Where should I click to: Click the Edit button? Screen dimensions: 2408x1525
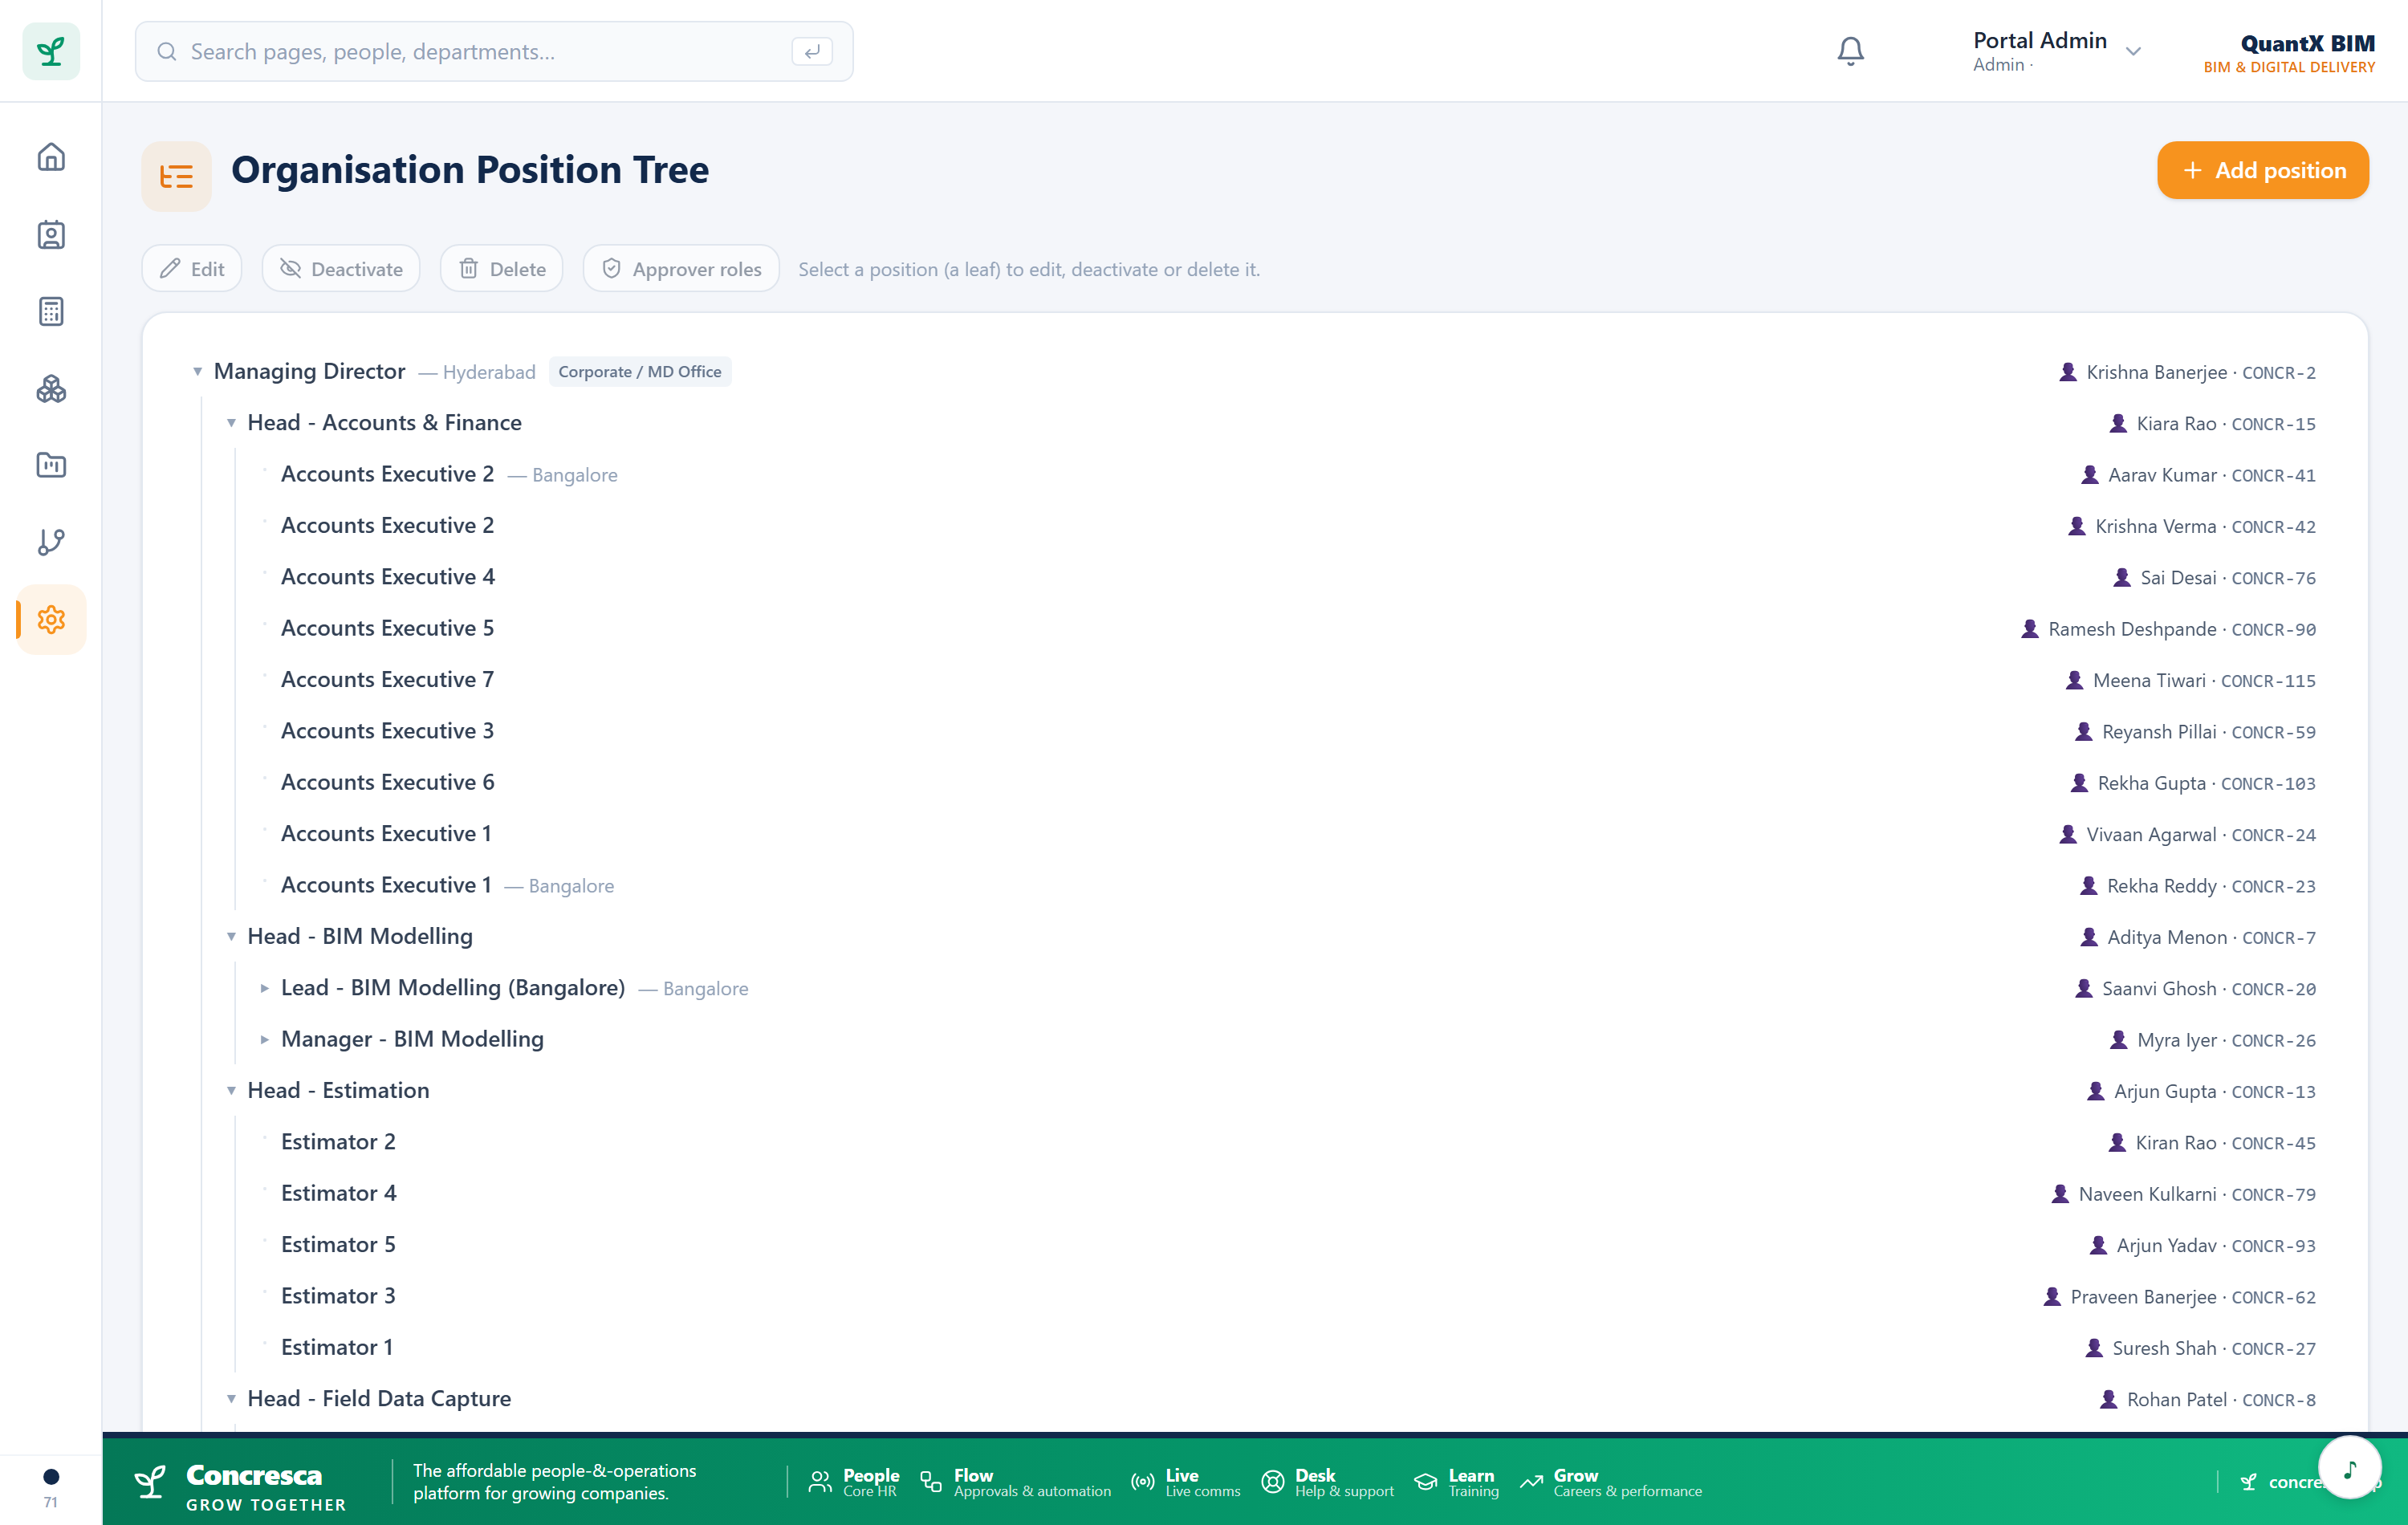192,268
